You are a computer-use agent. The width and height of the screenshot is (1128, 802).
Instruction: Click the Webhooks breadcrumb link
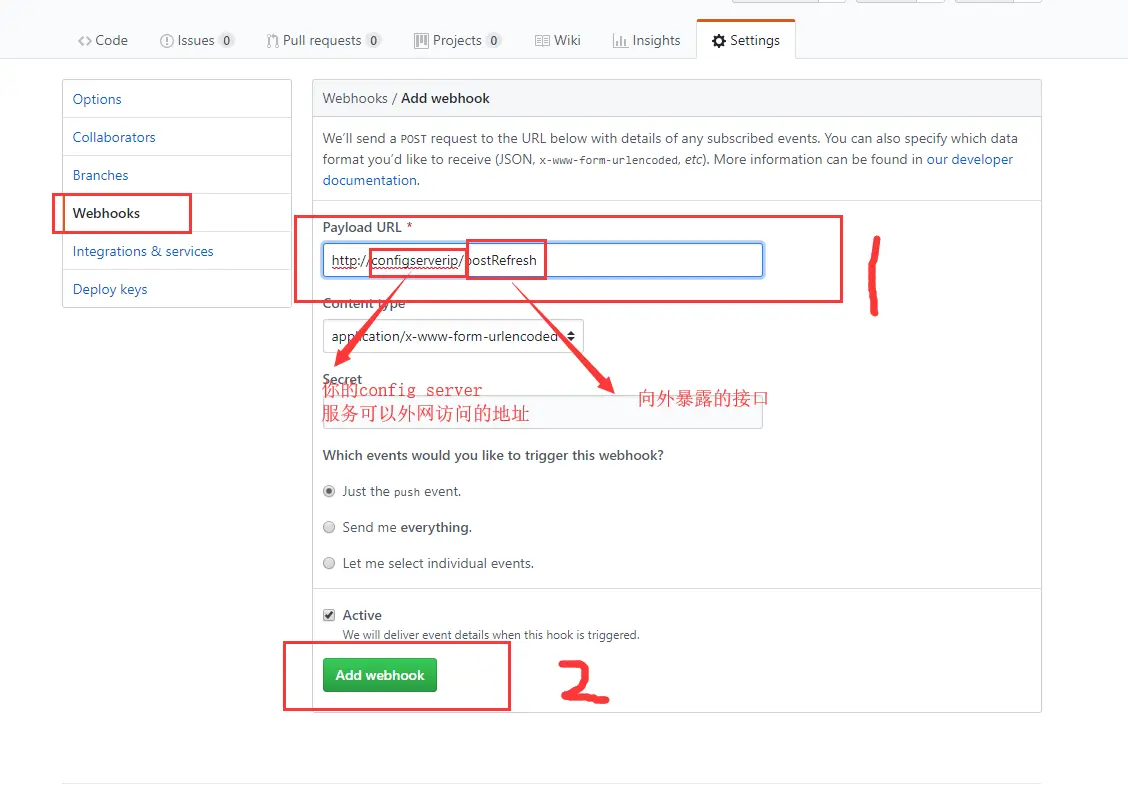(x=355, y=99)
